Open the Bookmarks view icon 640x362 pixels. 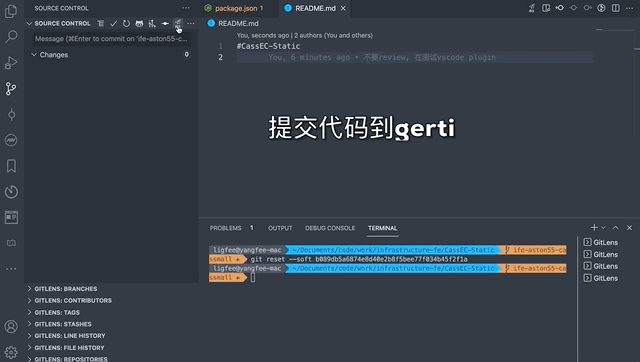tap(11, 166)
